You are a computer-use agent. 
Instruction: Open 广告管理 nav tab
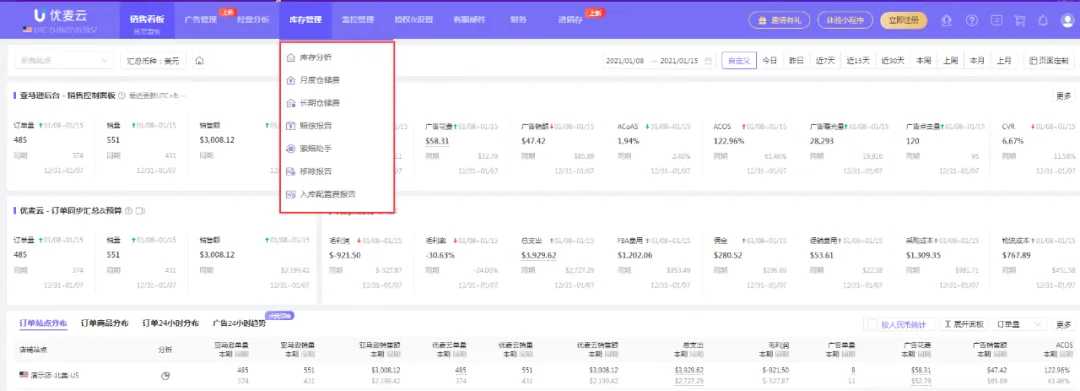(200, 20)
